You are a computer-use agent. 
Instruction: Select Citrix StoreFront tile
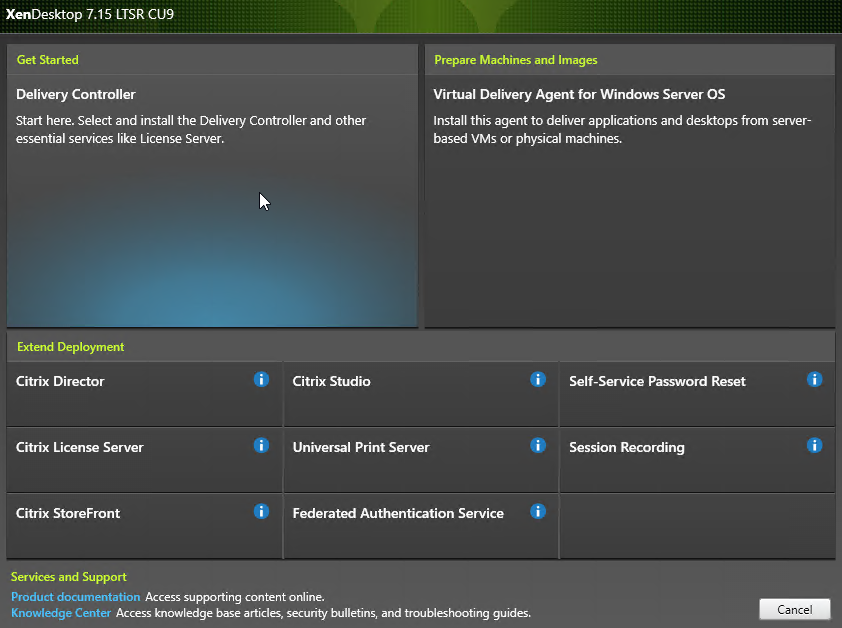tap(144, 526)
